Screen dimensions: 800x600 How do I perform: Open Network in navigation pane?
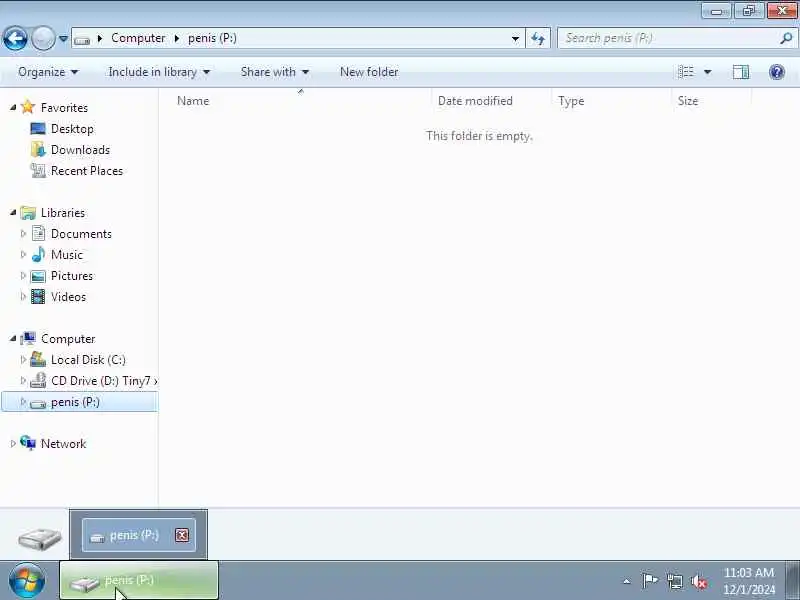click(x=63, y=443)
